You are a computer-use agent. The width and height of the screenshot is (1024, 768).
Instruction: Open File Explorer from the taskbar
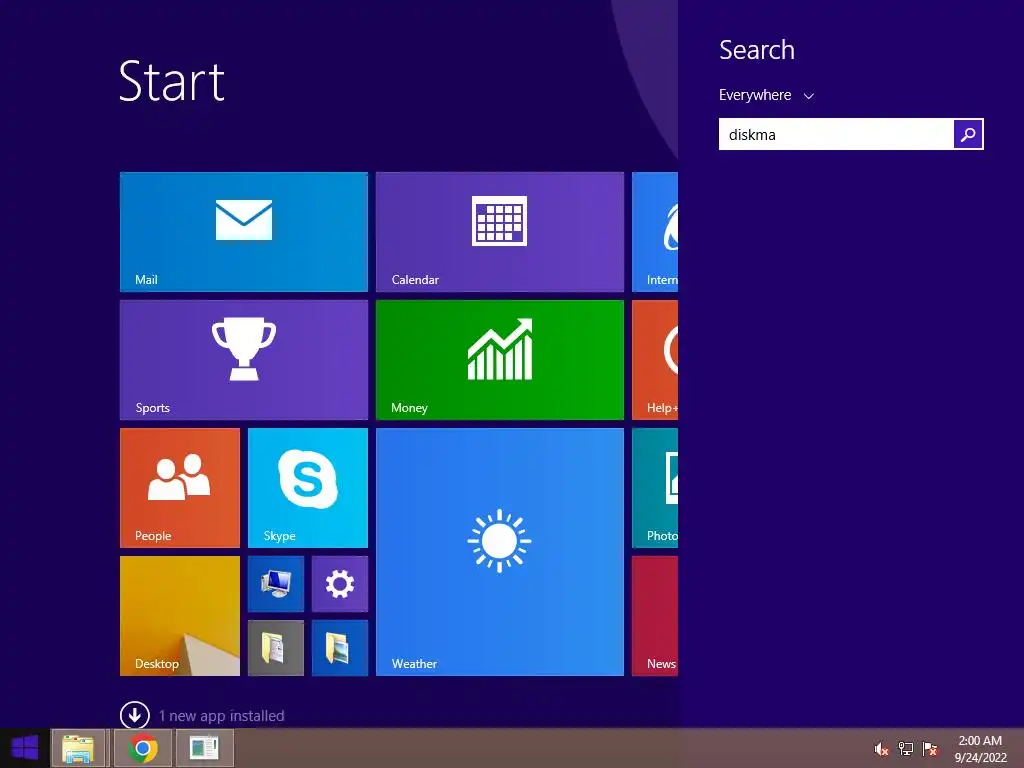tap(78, 748)
